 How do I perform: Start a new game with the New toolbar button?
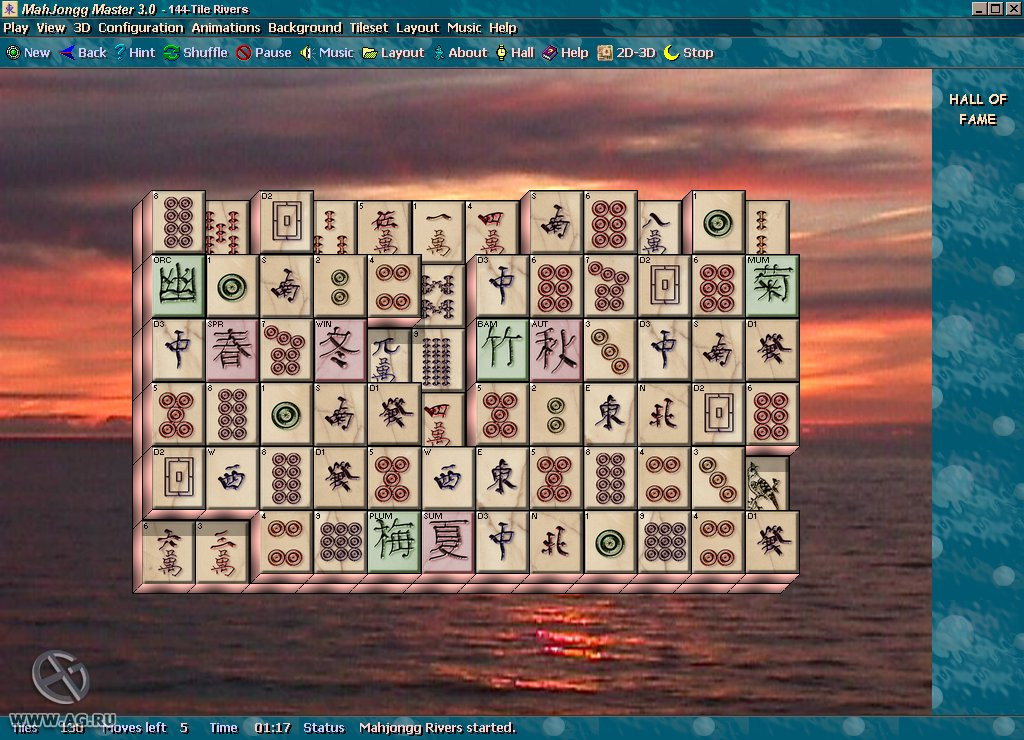click(x=28, y=53)
